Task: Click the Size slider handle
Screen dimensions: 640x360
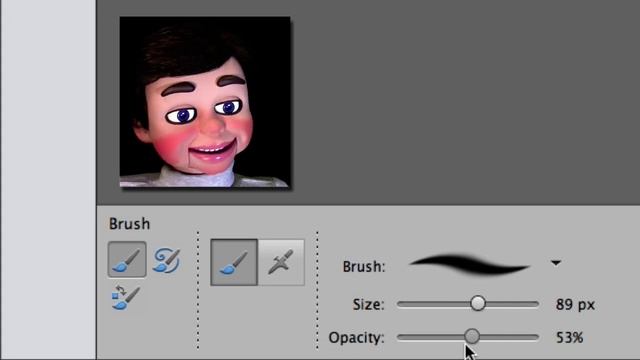Action: tap(478, 304)
